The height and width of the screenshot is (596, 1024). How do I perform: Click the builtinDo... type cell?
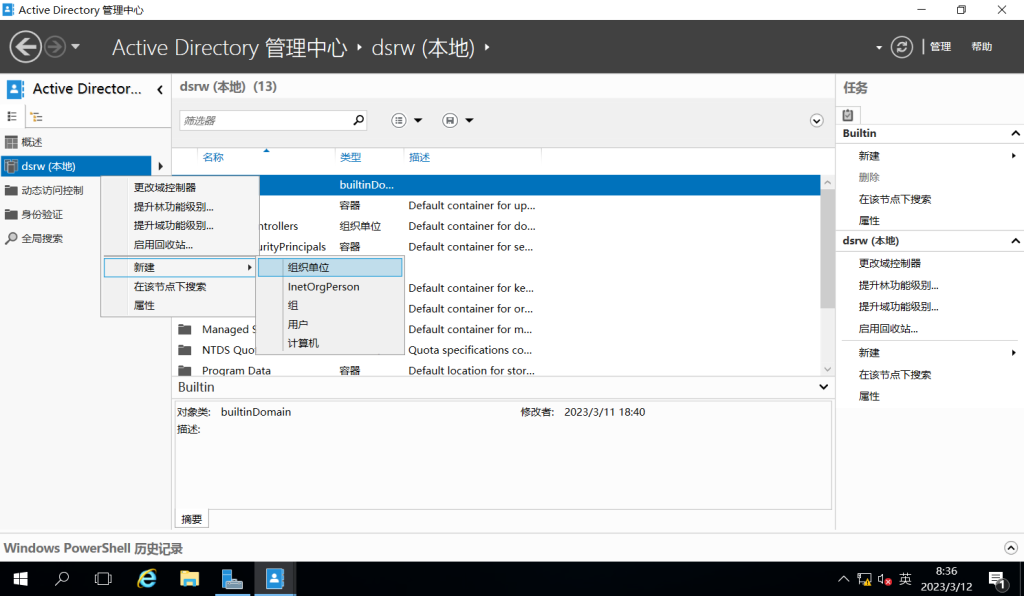pyautogui.click(x=366, y=185)
